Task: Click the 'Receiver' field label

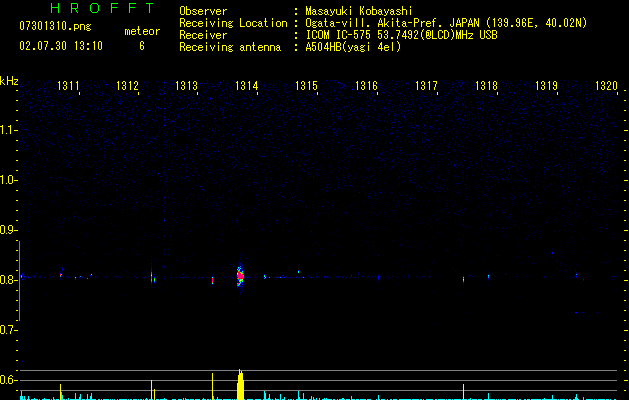Action: pos(203,35)
